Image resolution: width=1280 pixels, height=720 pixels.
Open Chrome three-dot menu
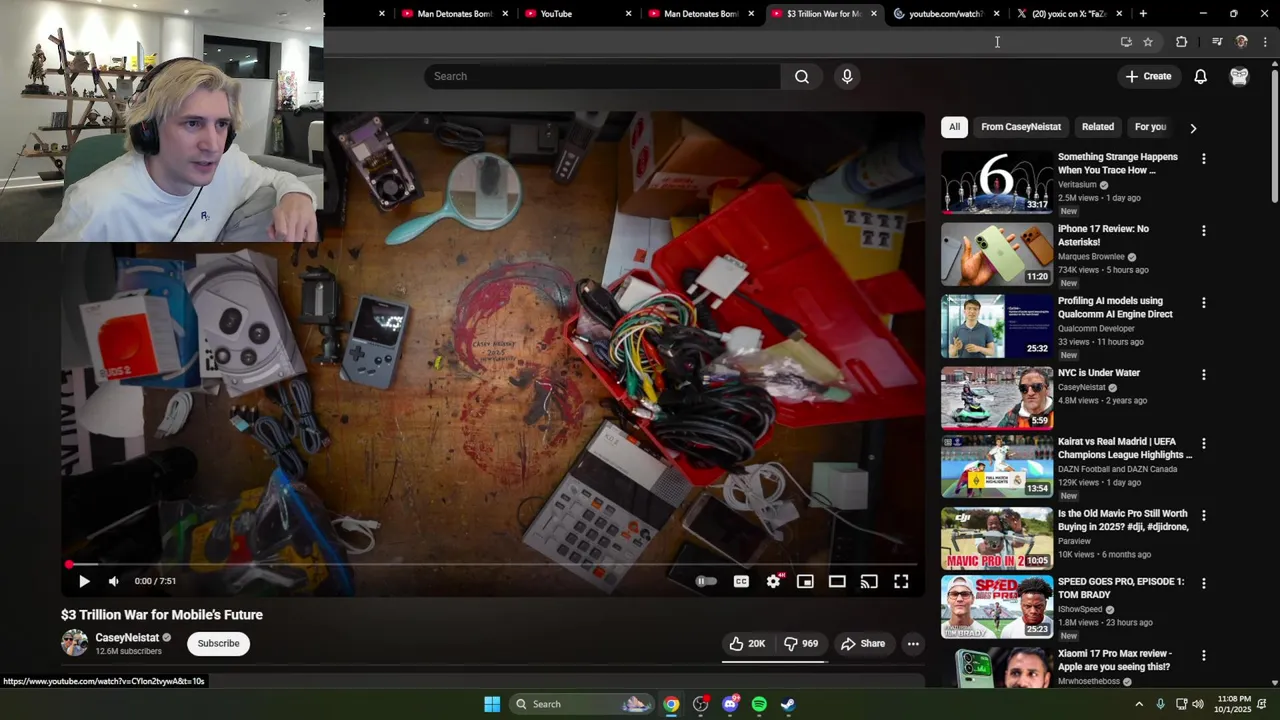(x=1265, y=42)
